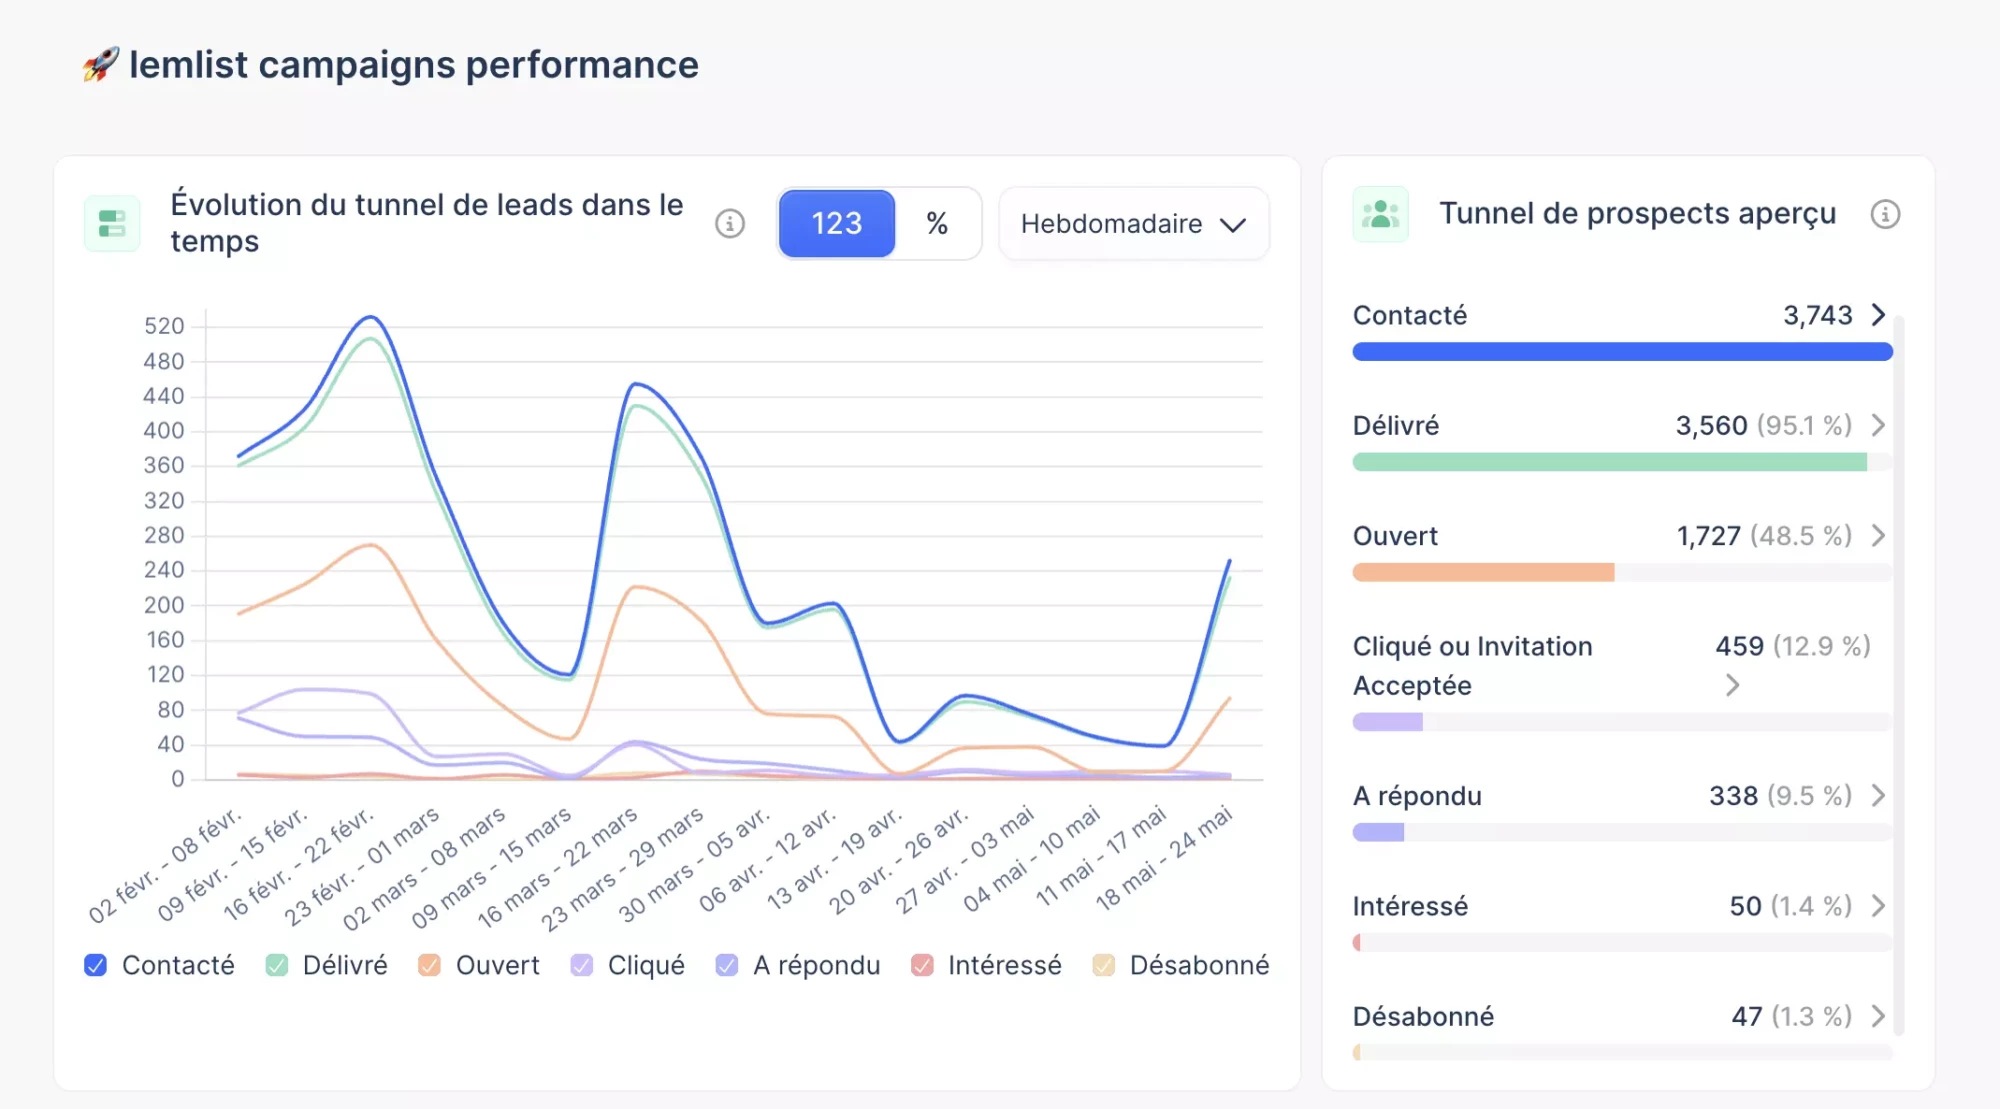Click the funnel evolution chart icon

[x=112, y=223]
